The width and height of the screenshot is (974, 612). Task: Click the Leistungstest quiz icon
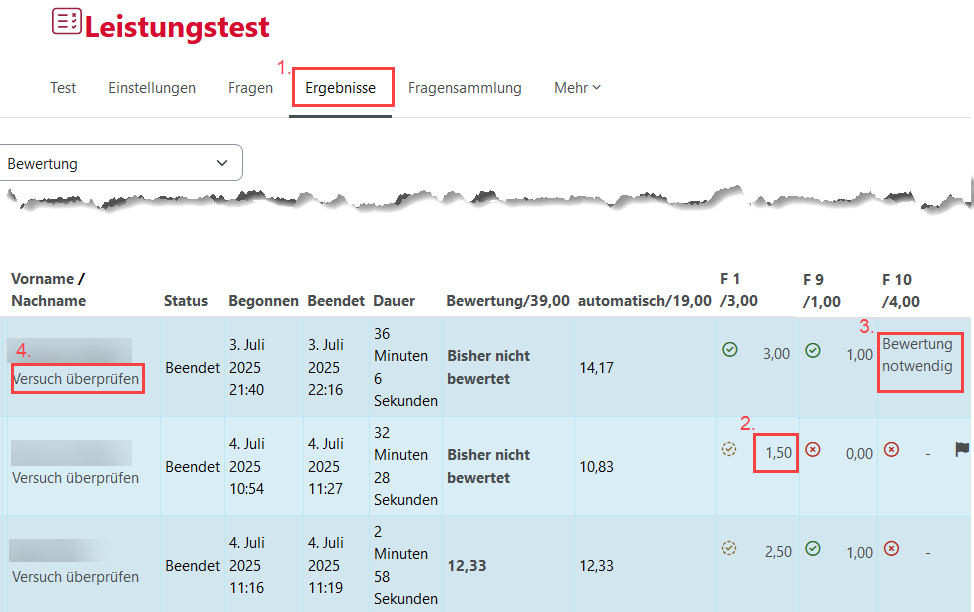point(66,21)
